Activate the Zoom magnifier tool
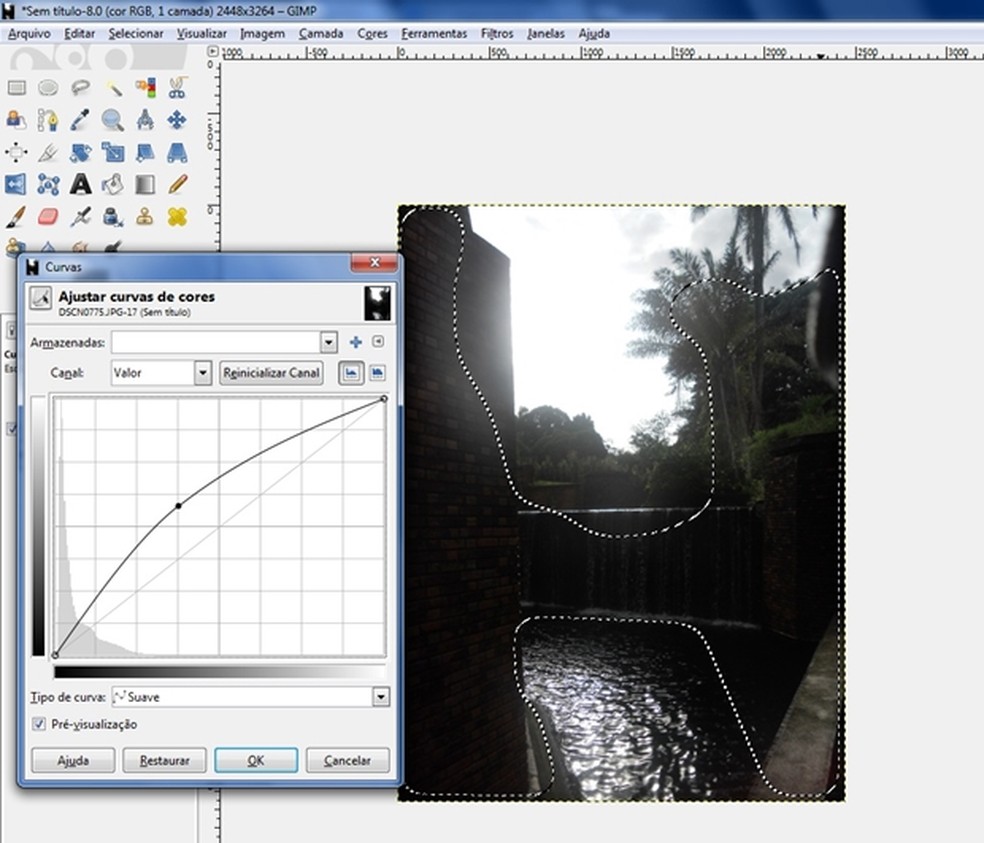The height and width of the screenshot is (843, 984). 113,121
